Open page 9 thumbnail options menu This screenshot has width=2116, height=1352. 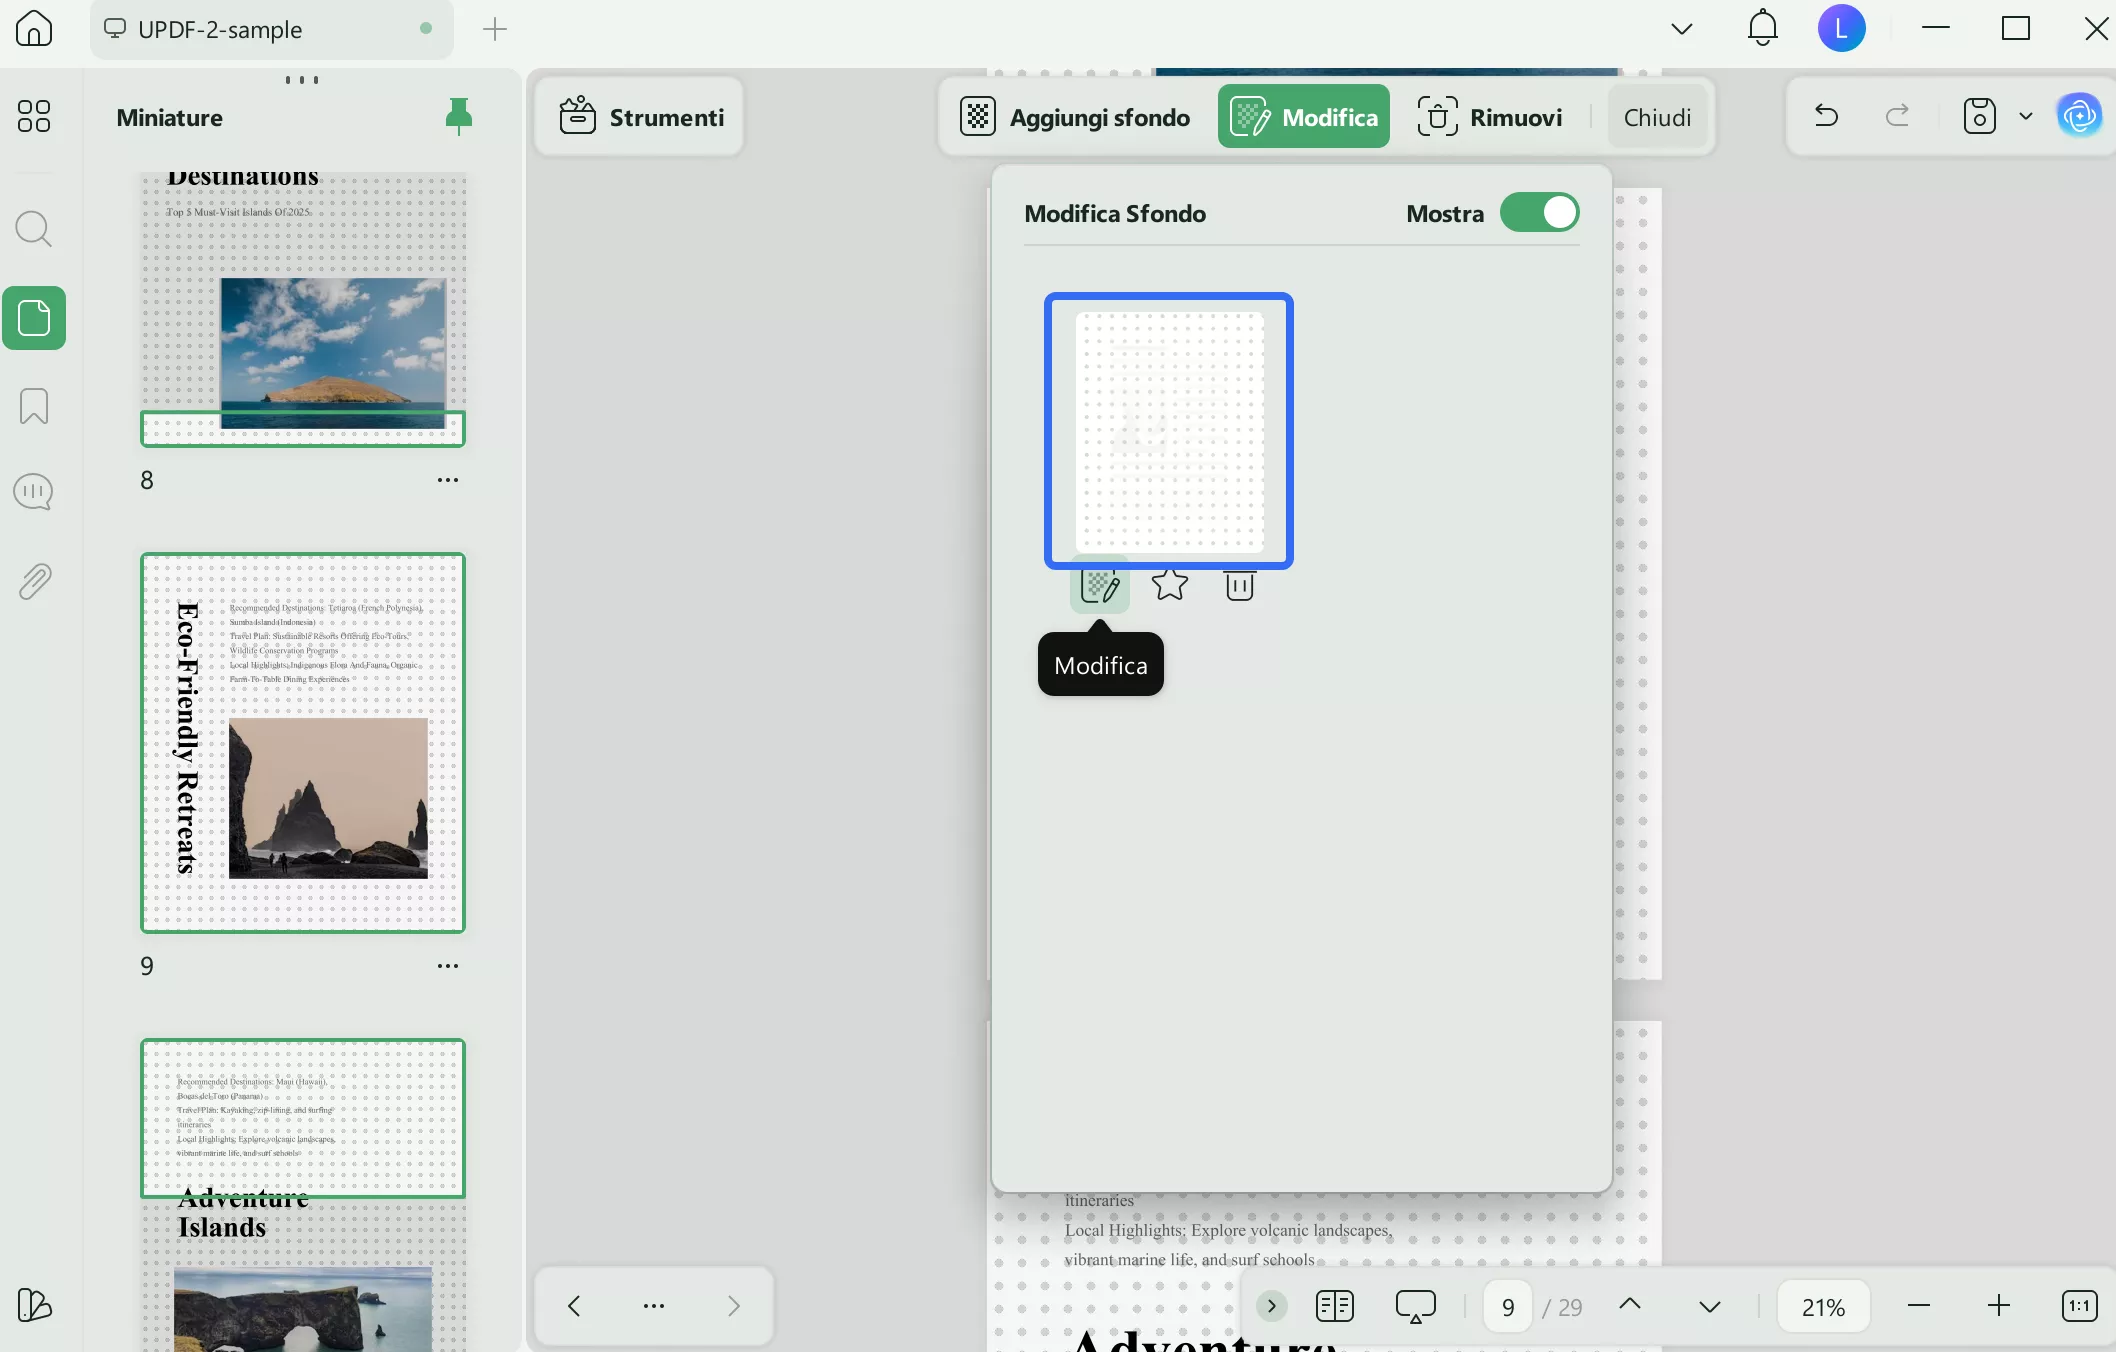point(447,966)
